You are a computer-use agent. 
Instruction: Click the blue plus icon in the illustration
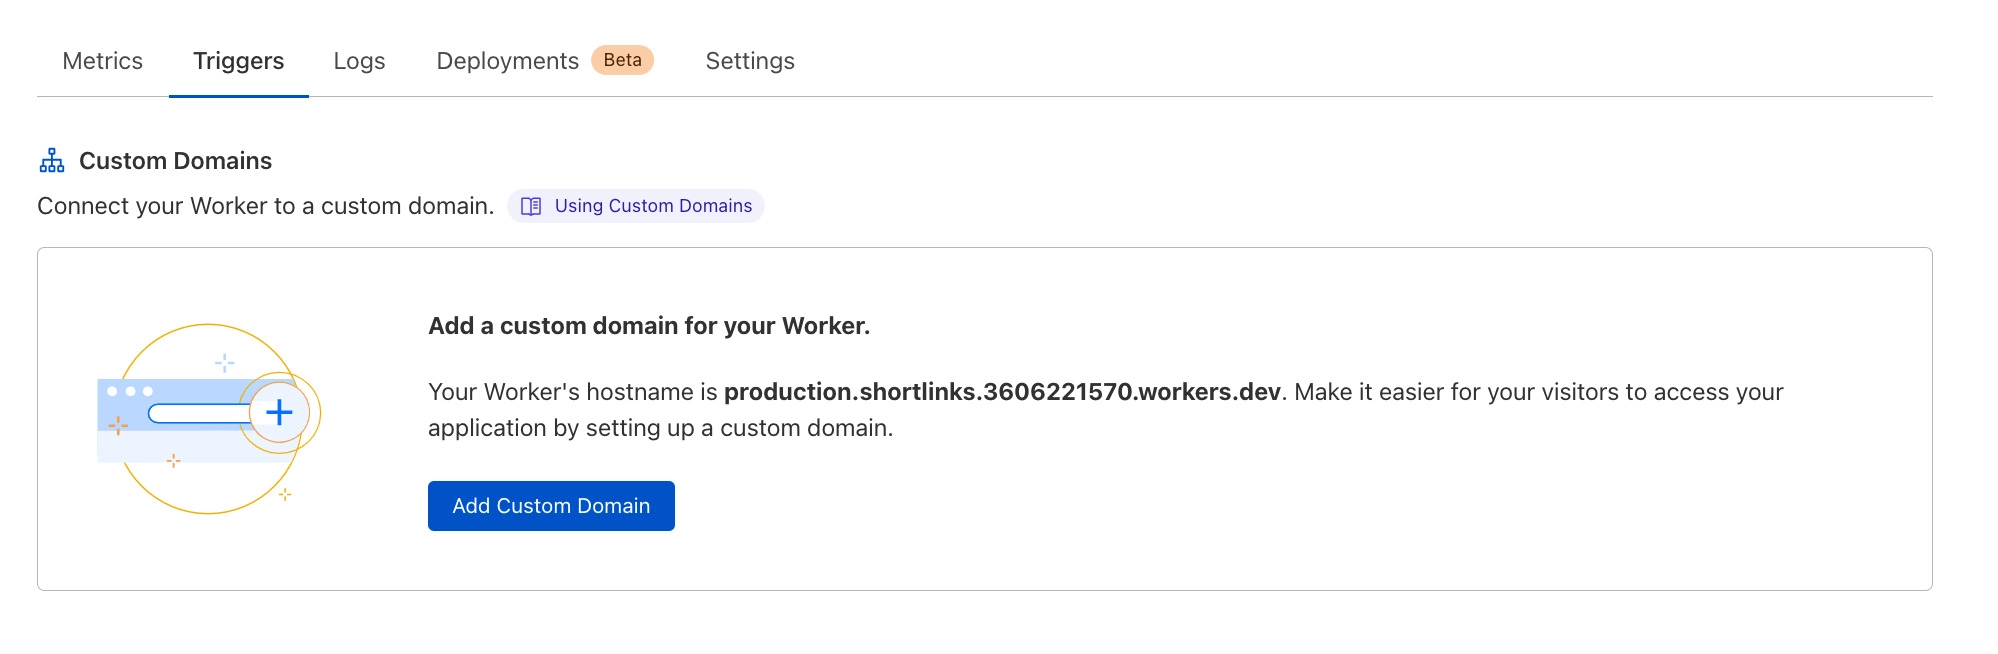pyautogui.click(x=279, y=412)
